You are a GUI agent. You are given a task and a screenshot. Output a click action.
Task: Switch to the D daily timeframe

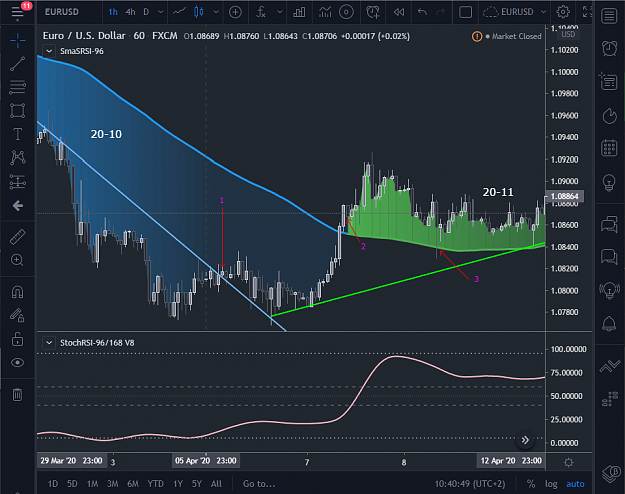[146, 12]
